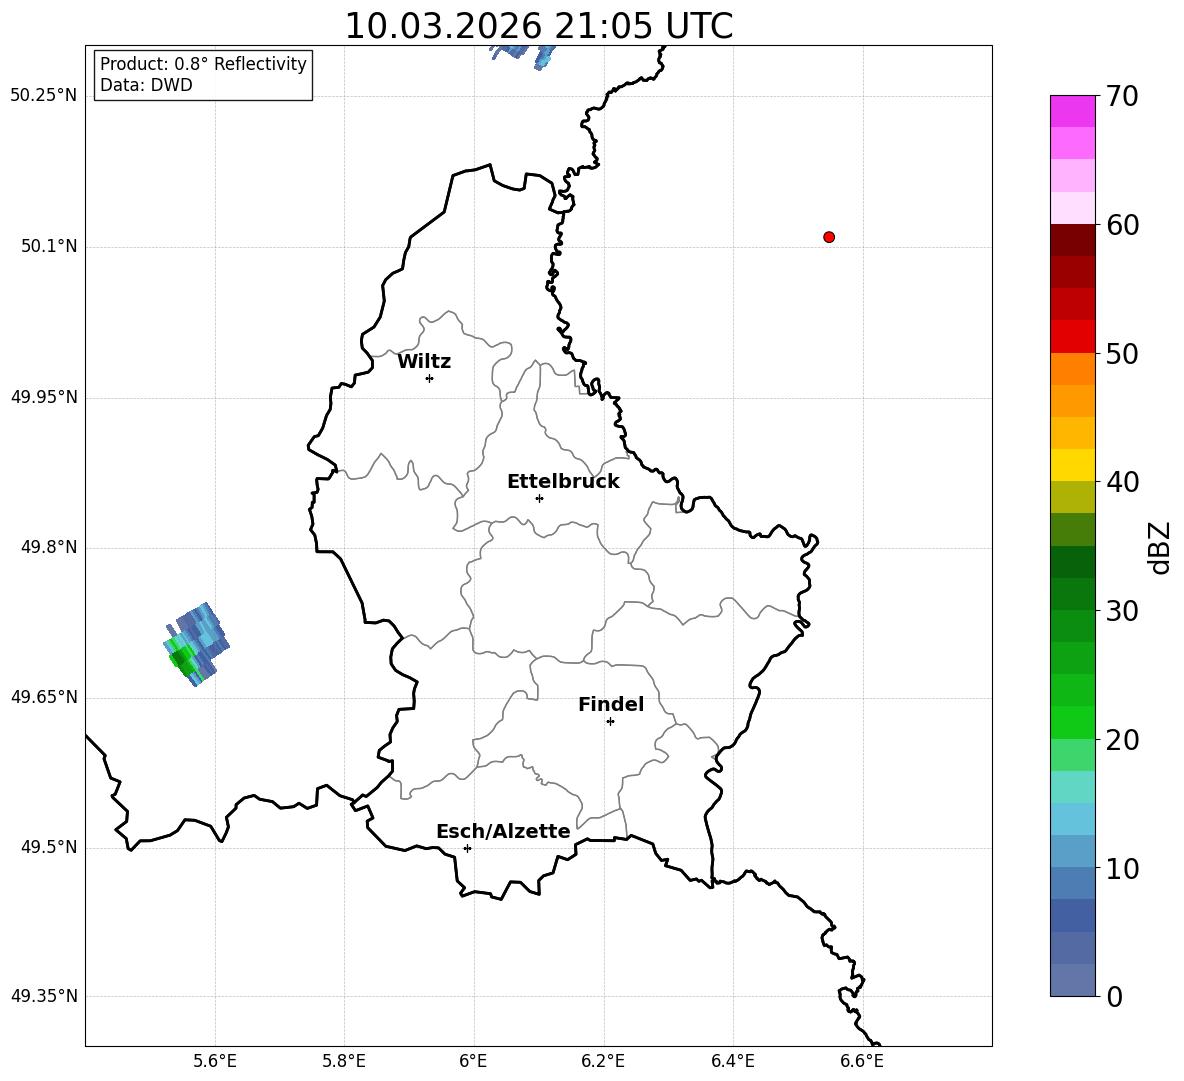
Task: Click the 5.6°E longitude label
Action: (x=215, y=1061)
